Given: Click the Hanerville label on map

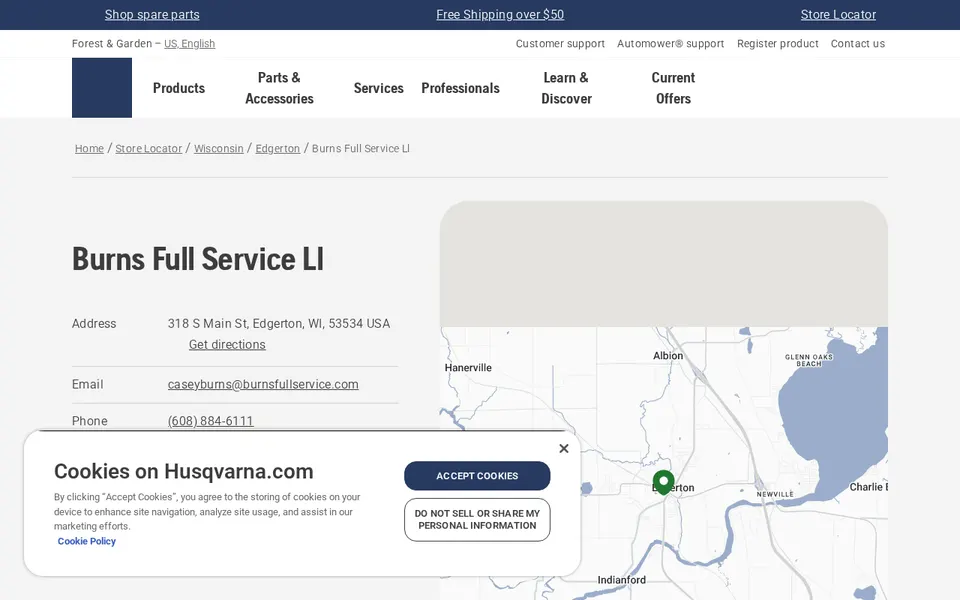Looking at the screenshot, I should pos(468,368).
